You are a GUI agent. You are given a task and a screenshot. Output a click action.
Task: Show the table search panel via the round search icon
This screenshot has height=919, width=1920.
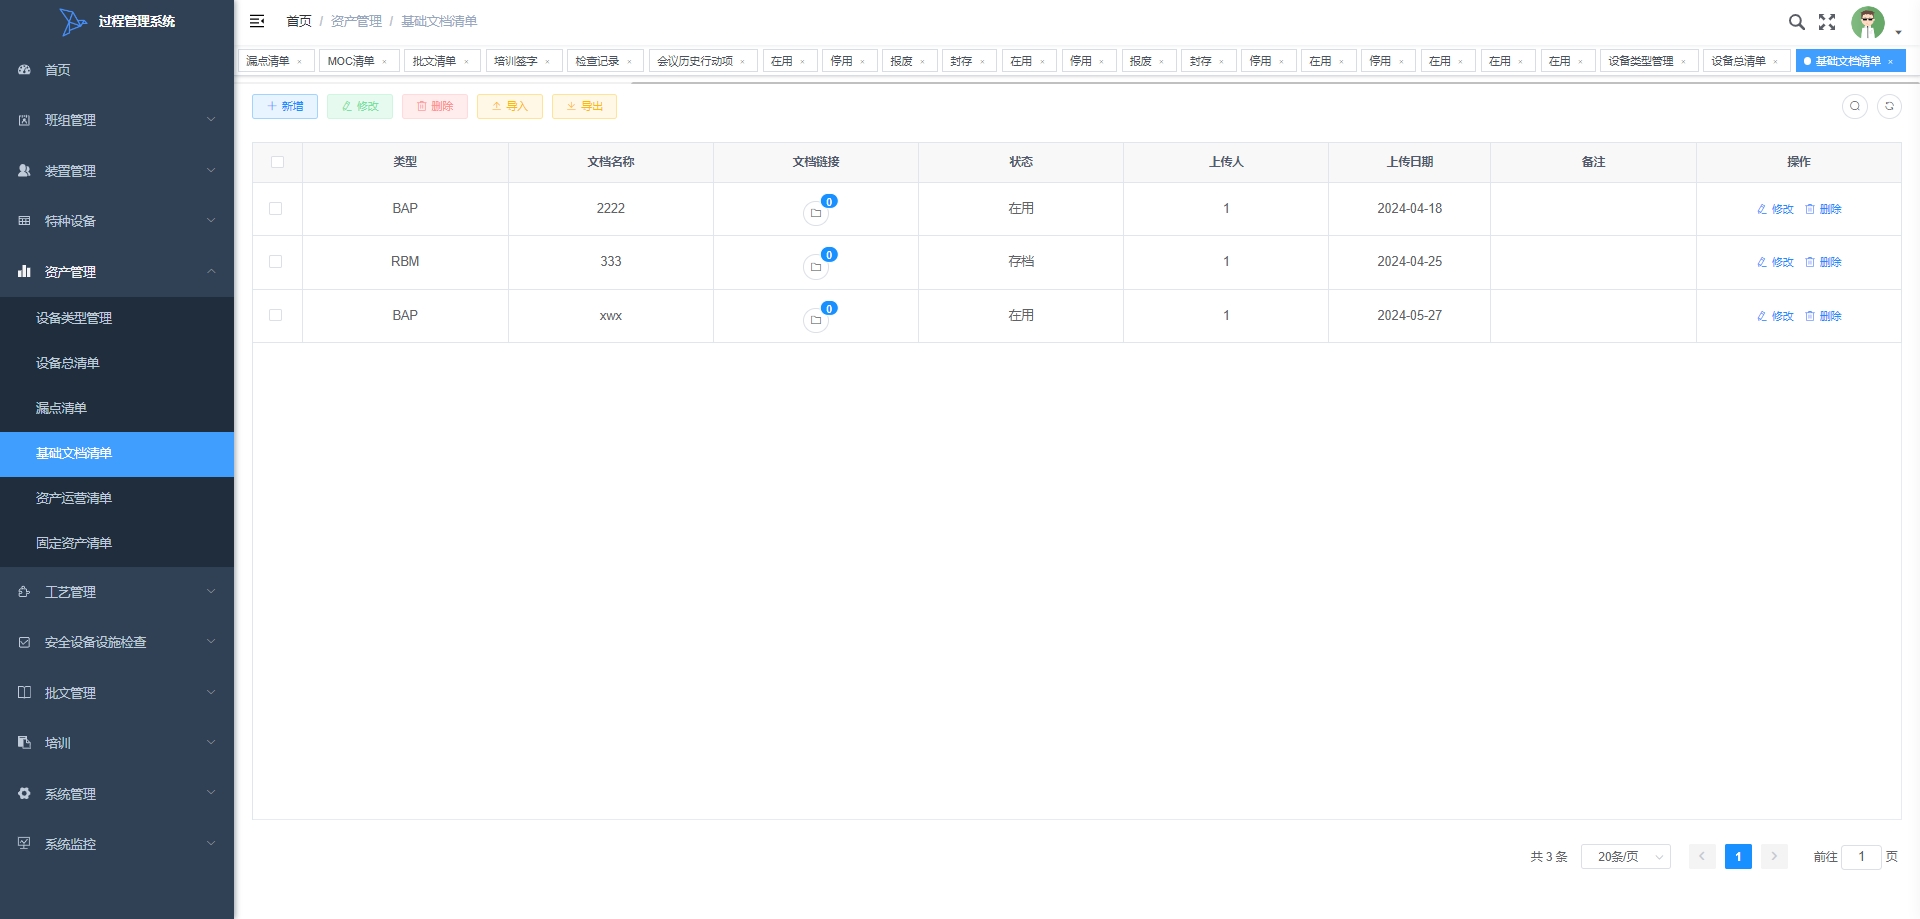click(x=1855, y=106)
